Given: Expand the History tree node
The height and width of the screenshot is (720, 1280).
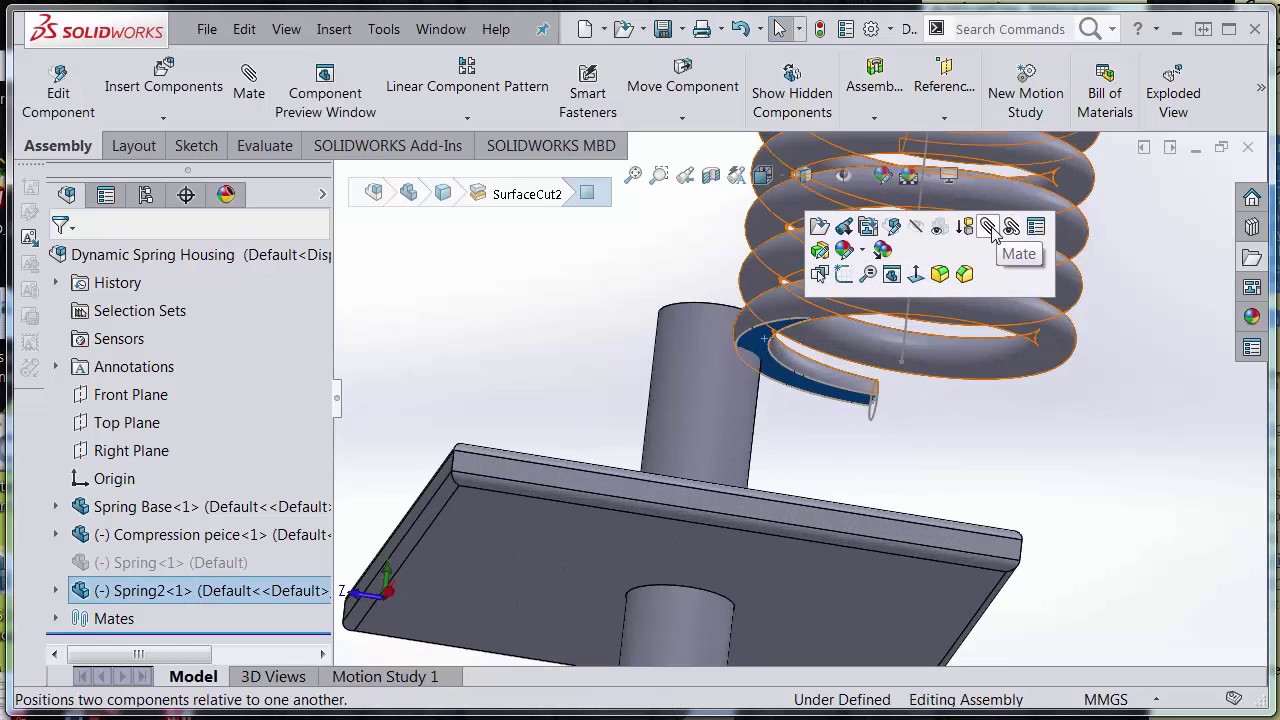Looking at the screenshot, I should point(56,283).
